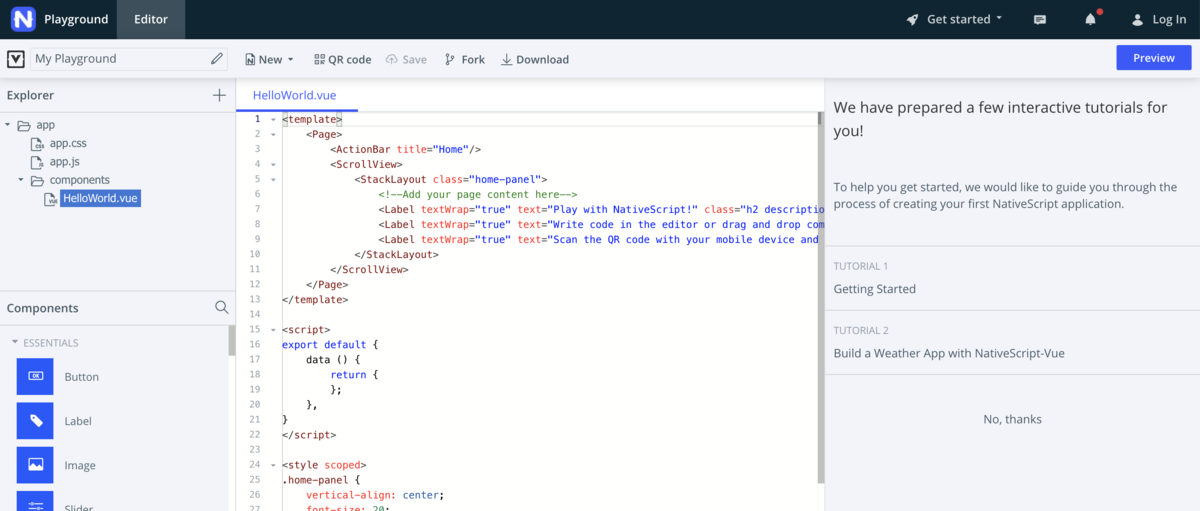Click the HelloWorld.vue editor tab
1200x511 pixels.
294,95
